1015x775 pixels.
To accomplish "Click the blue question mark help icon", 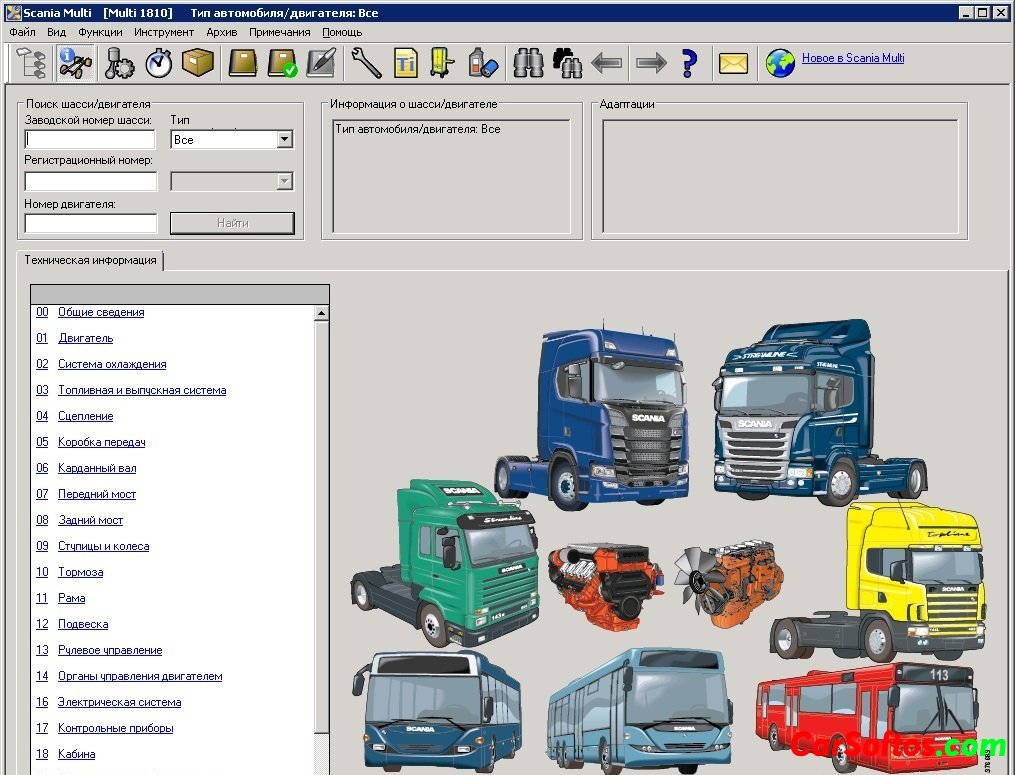I will pos(689,63).
